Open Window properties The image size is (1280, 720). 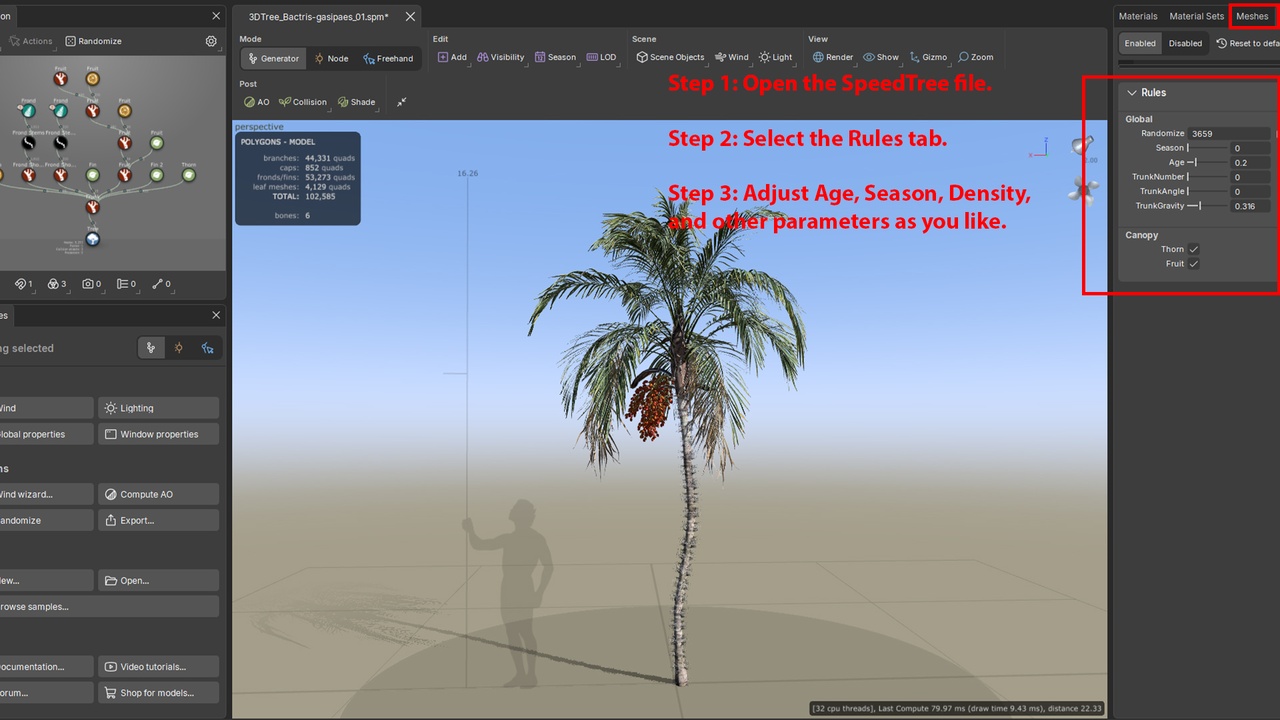pyautogui.click(x=158, y=434)
